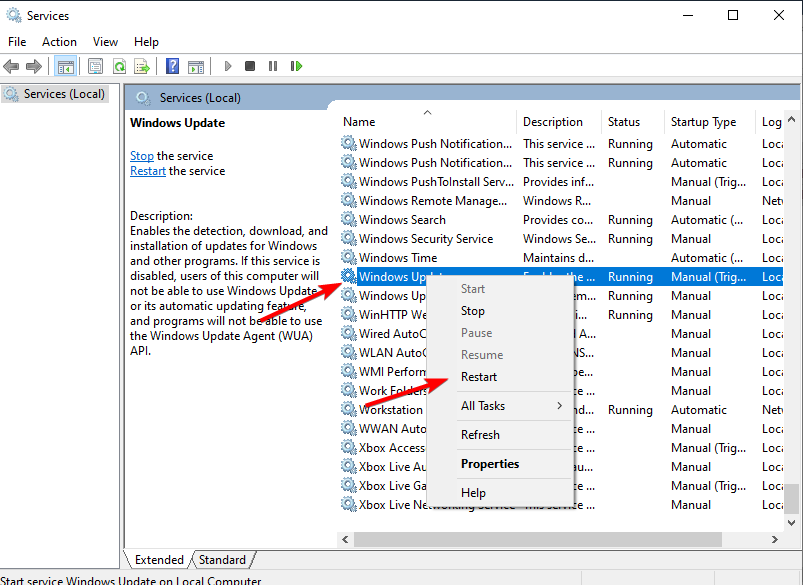Click the Back arrow toolbar icon
Image resolution: width=803 pixels, height=585 pixels.
11,66
